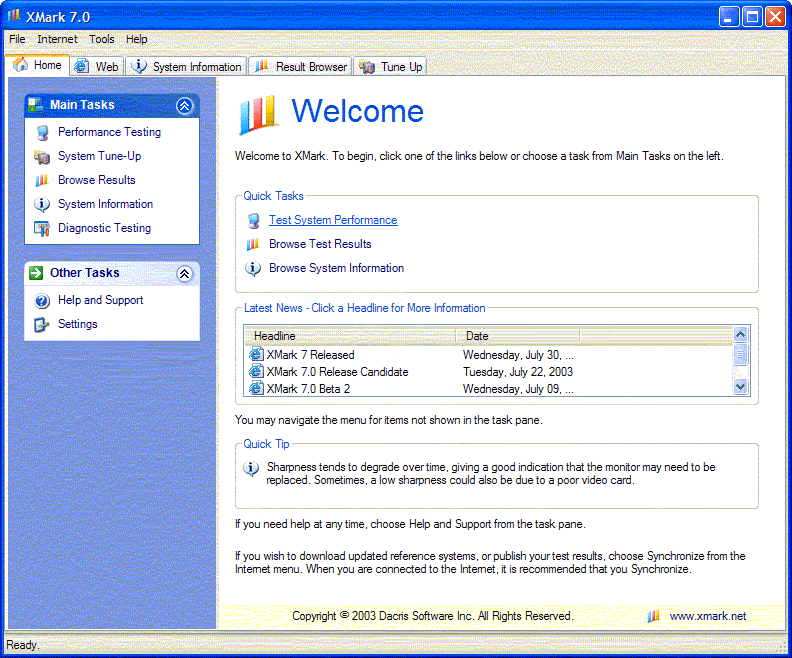This screenshot has width=792, height=658.
Task: Switch to the Web tab
Action: (97, 66)
